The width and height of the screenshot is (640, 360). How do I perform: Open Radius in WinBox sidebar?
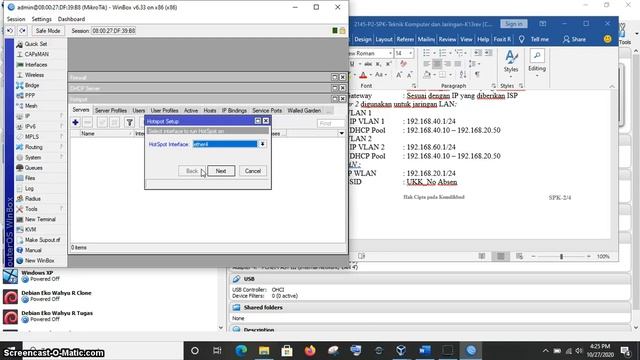[33, 199]
